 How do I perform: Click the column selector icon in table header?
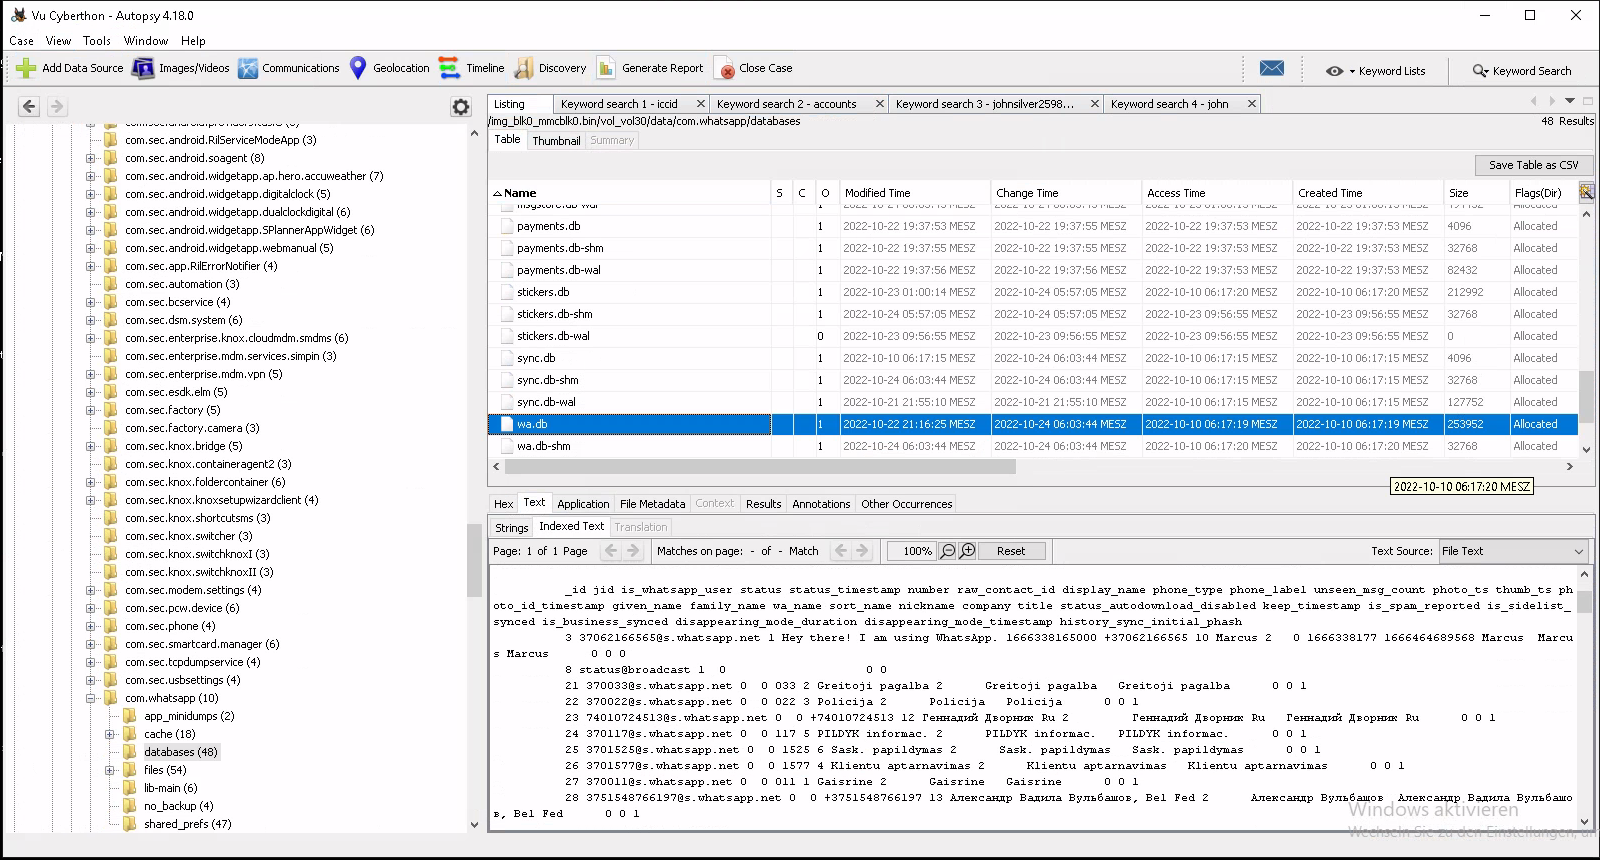click(x=1586, y=192)
